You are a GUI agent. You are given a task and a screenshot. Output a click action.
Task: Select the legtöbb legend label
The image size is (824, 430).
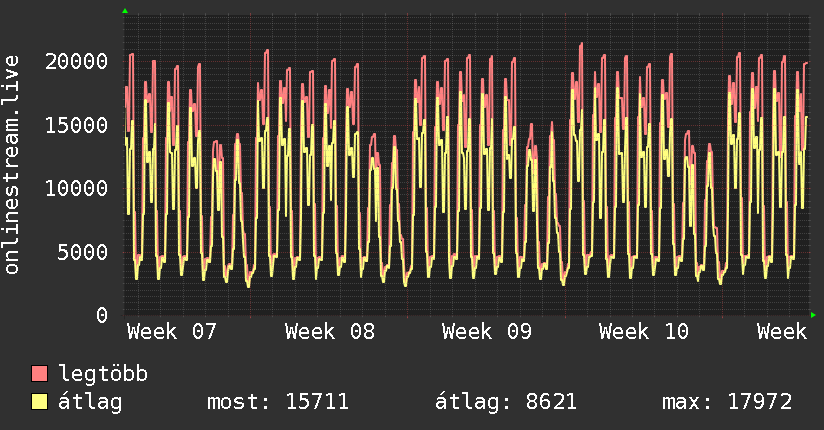[x=103, y=374]
